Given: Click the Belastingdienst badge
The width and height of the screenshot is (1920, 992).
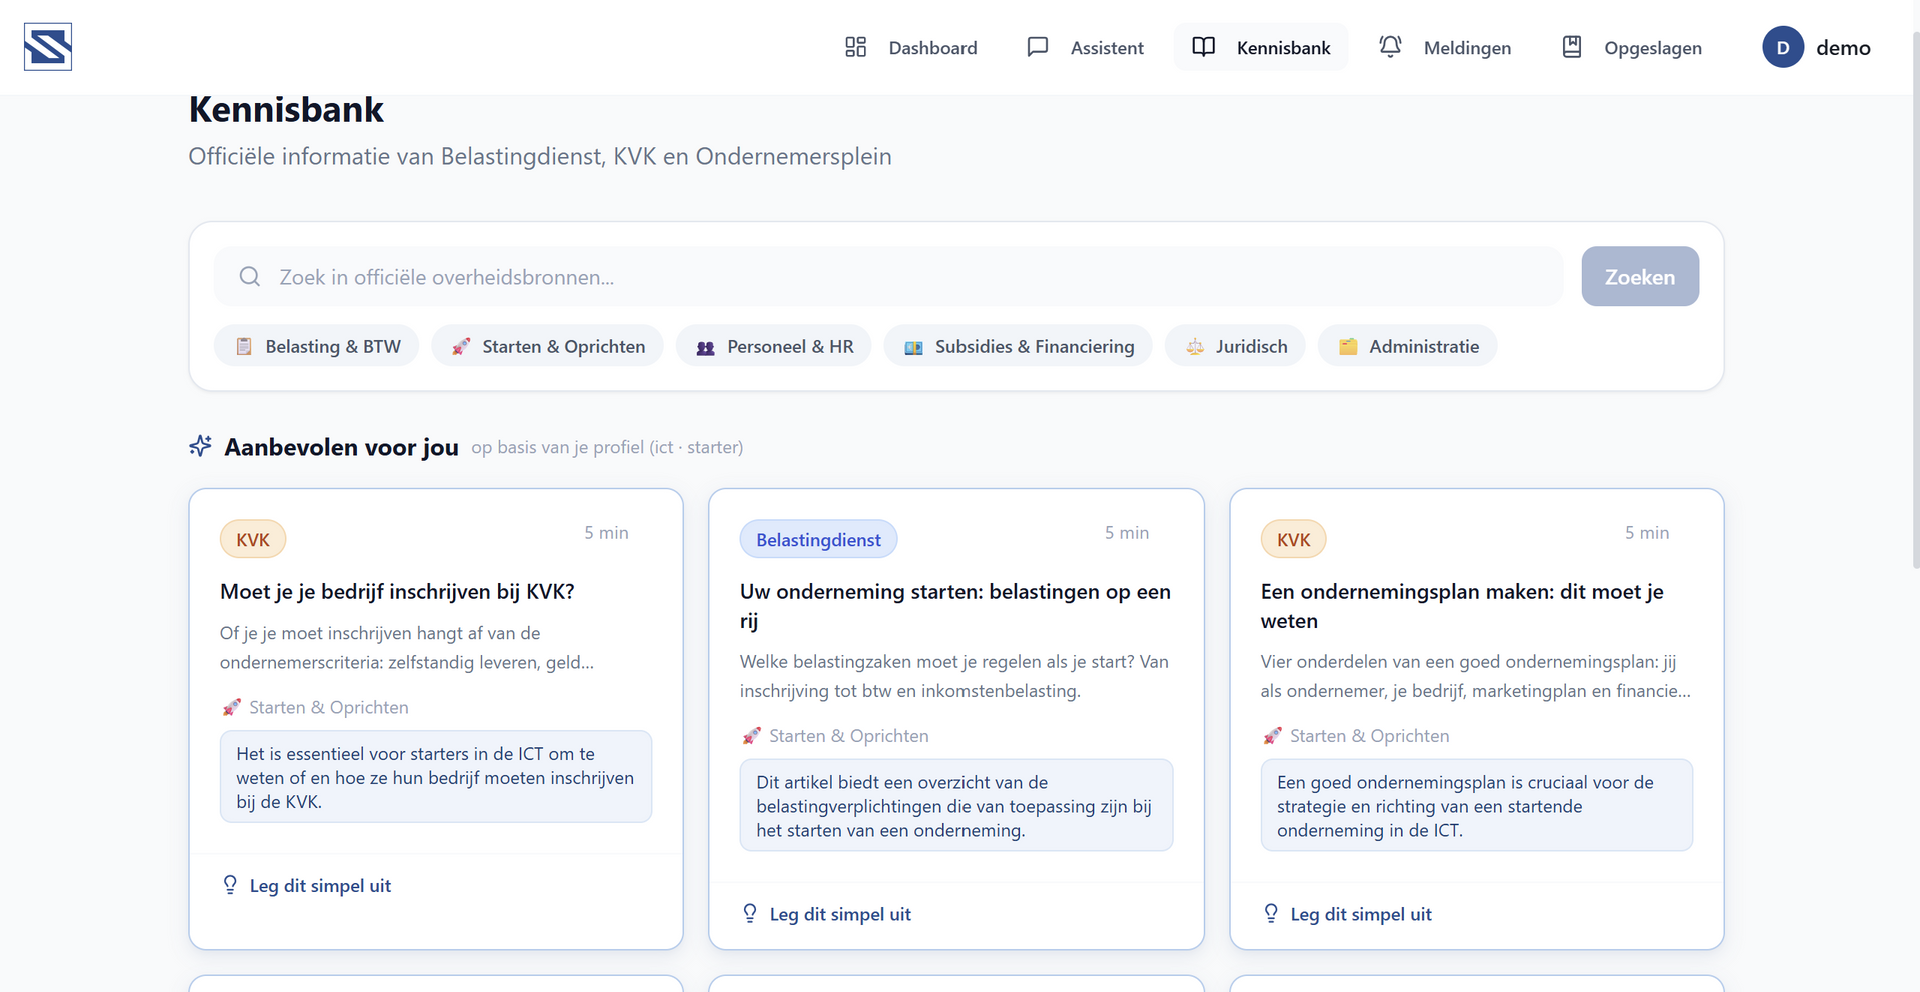Looking at the screenshot, I should click(818, 540).
